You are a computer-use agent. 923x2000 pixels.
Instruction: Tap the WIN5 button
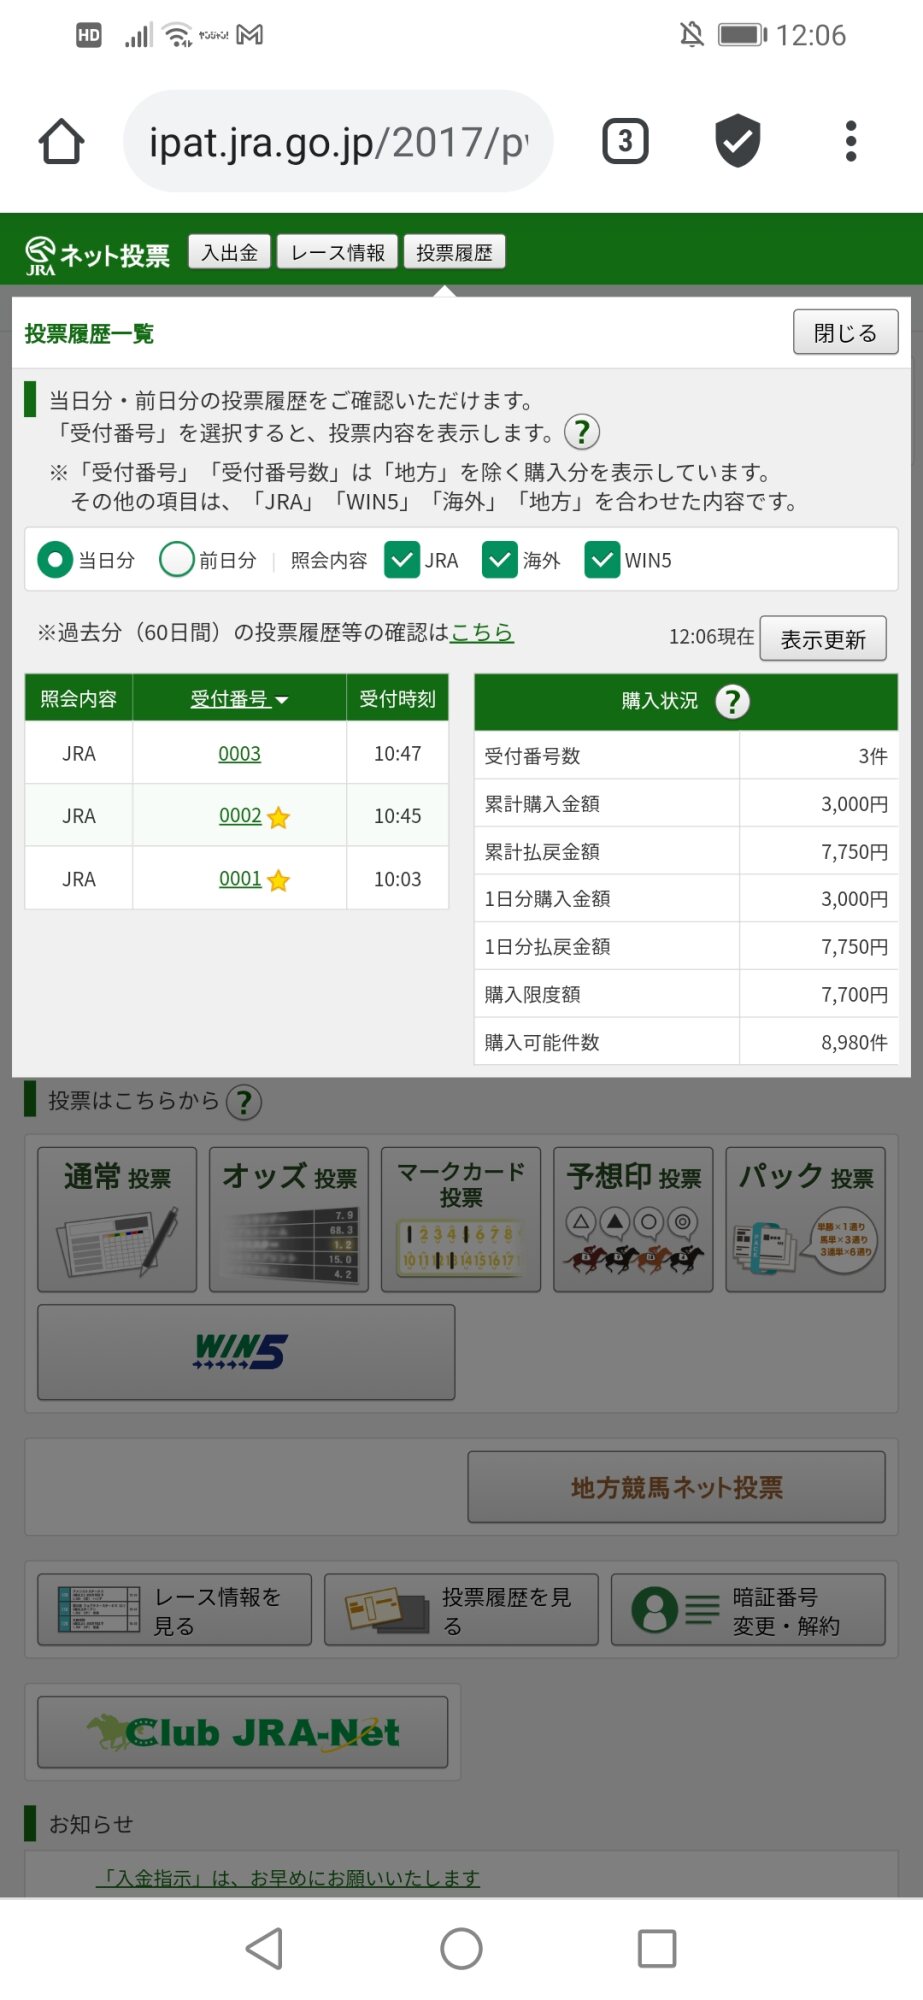246,1352
